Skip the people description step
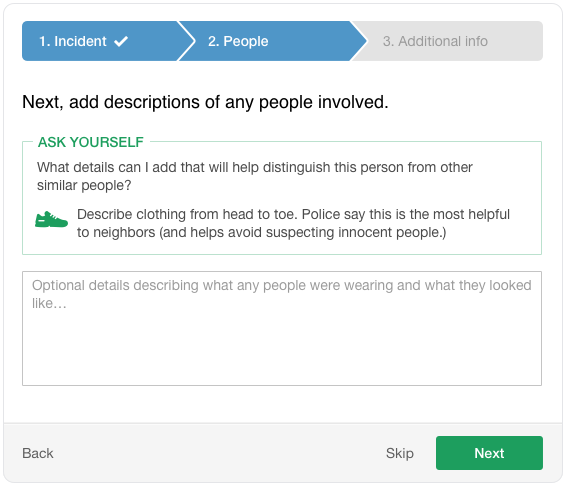566x486 pixels. click(x=400, y=453)
